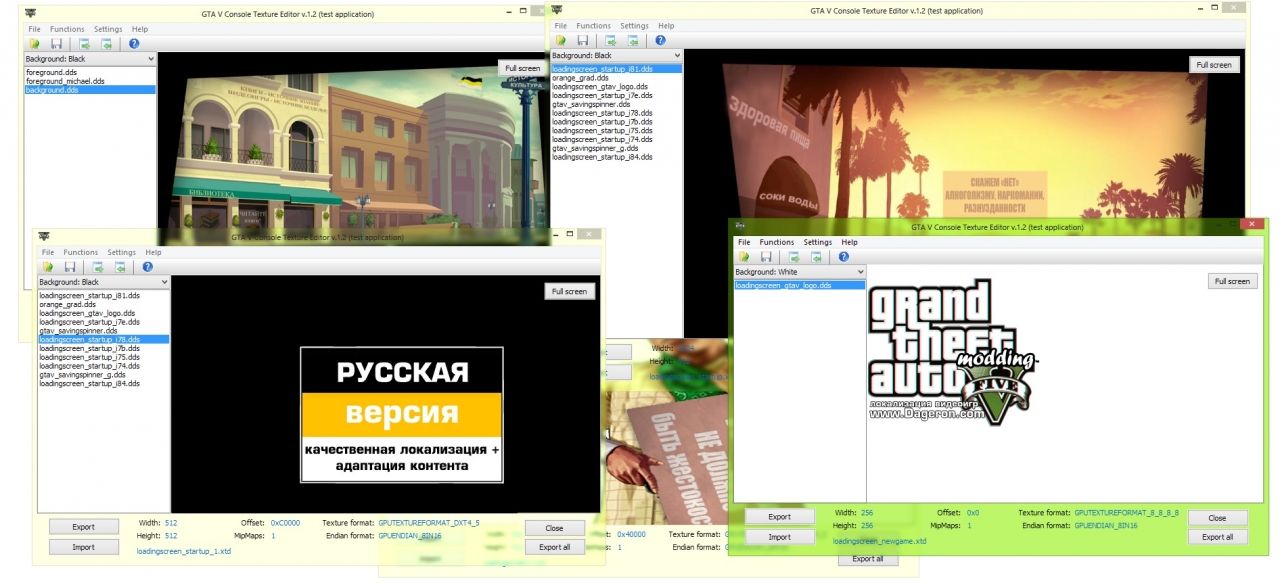
Task: Open Functions menu in palm-tree preview window
Action: coord(594,26)
